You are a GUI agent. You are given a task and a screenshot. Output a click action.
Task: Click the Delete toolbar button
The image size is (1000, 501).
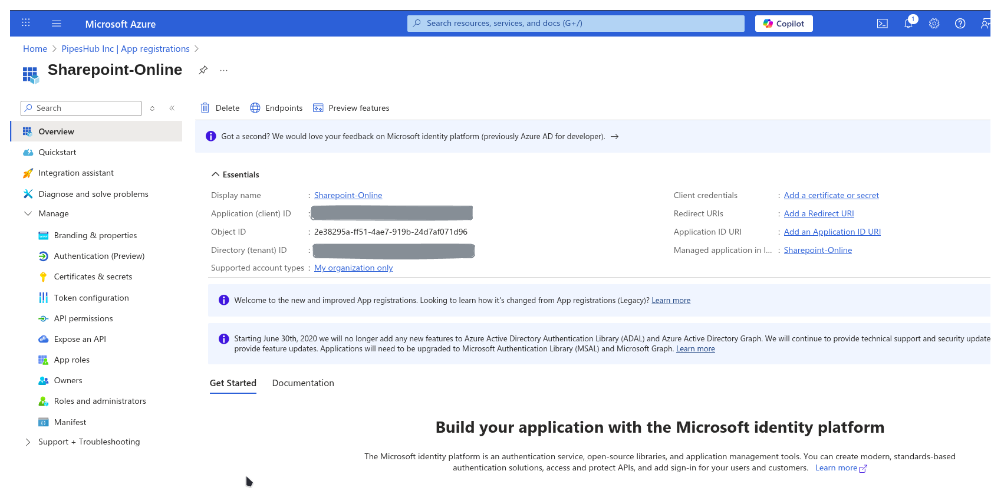pyautogui.click(x=220, y=108)
